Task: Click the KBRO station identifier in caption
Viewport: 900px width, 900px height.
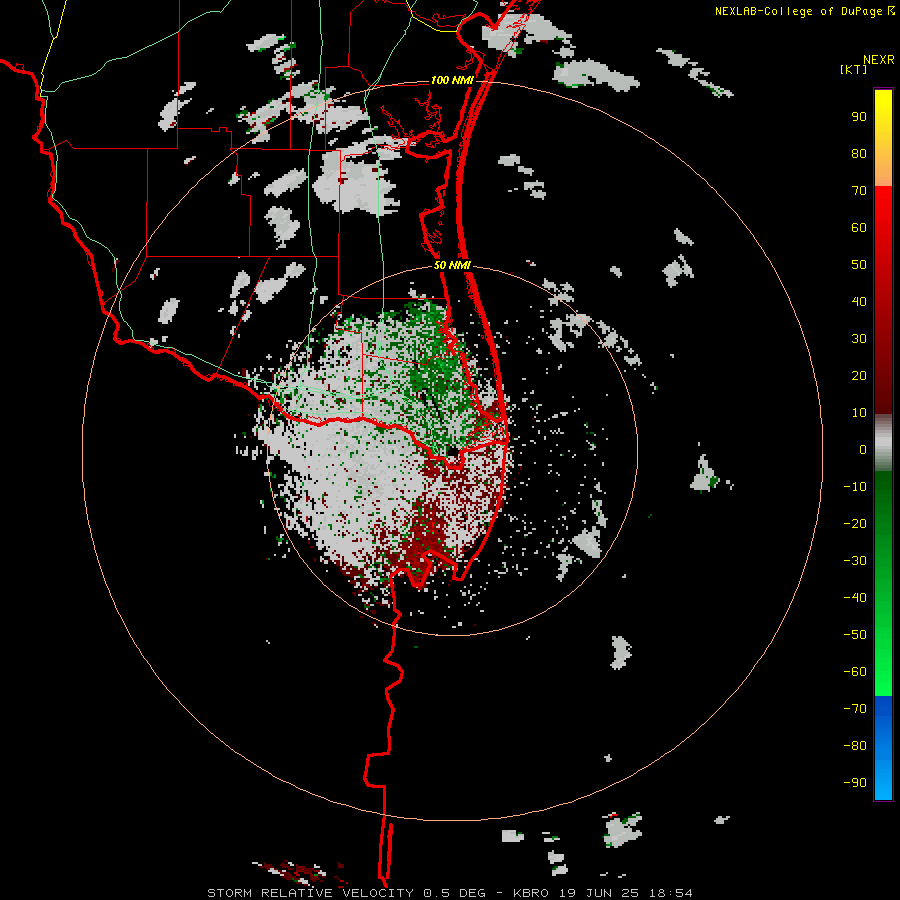Action: coord(531,893)
